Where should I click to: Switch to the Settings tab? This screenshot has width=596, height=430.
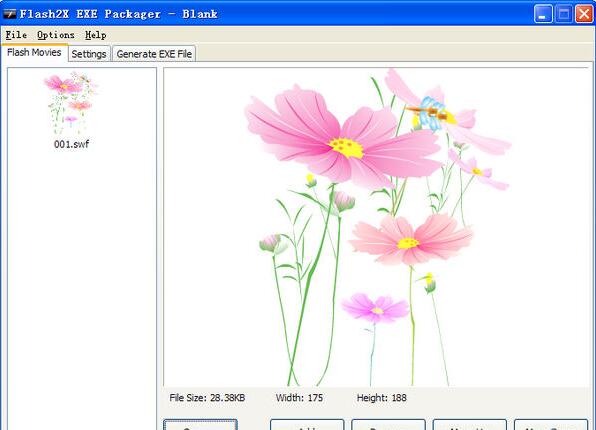(x=89, y=54)
